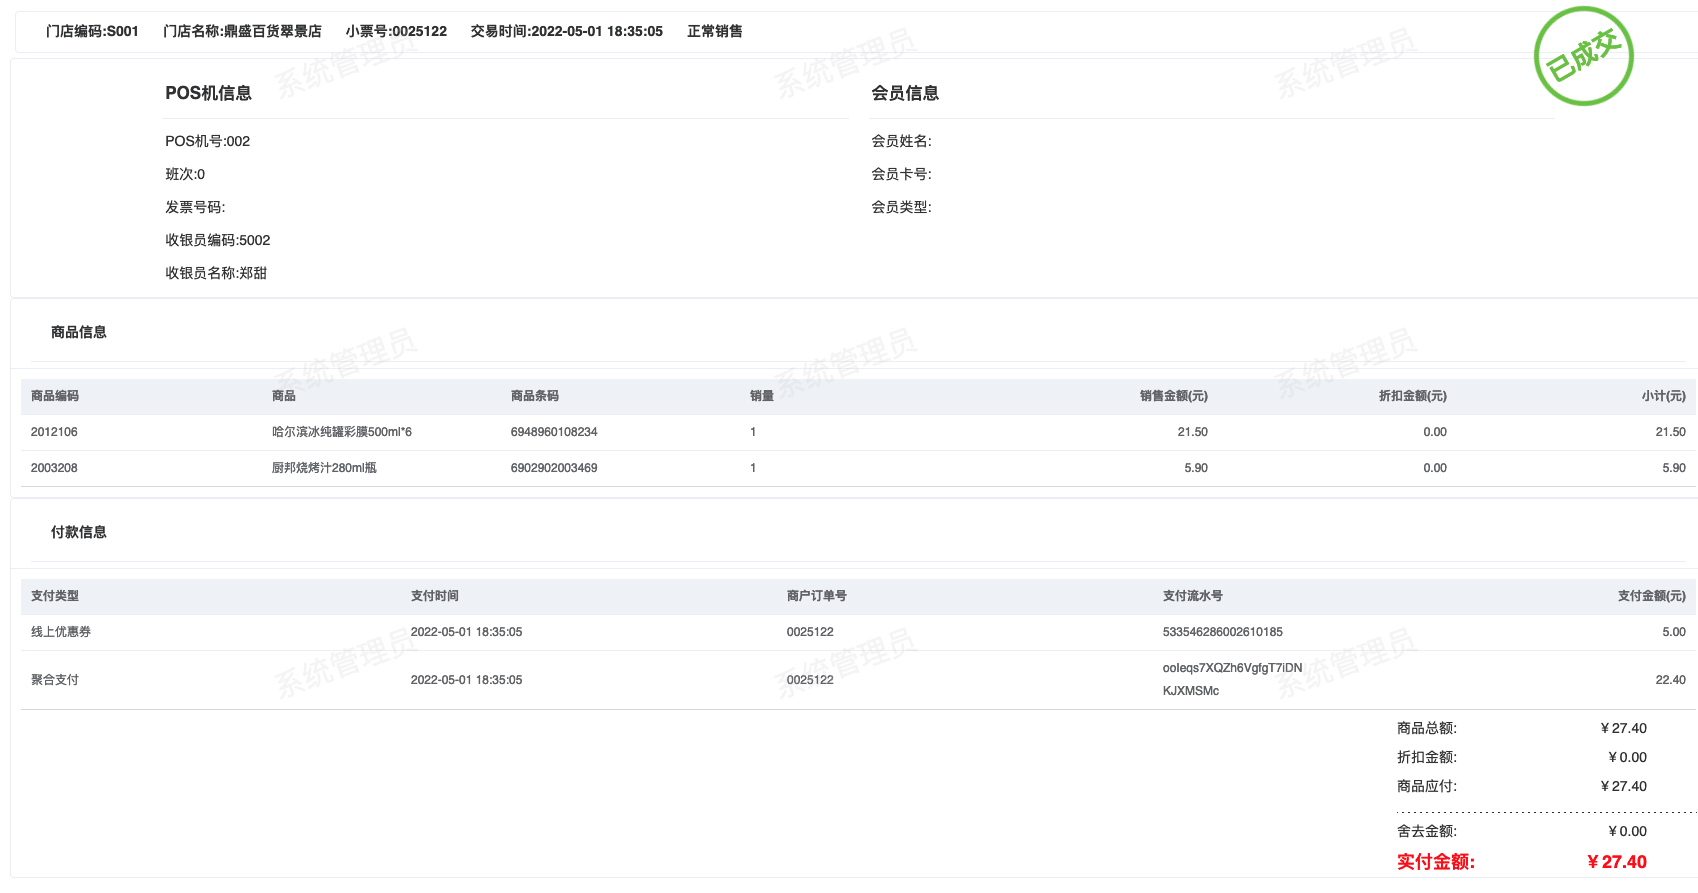Select barcode 6948960108234
Viewport: 1698px width, 893px height.
pos(554,432)
